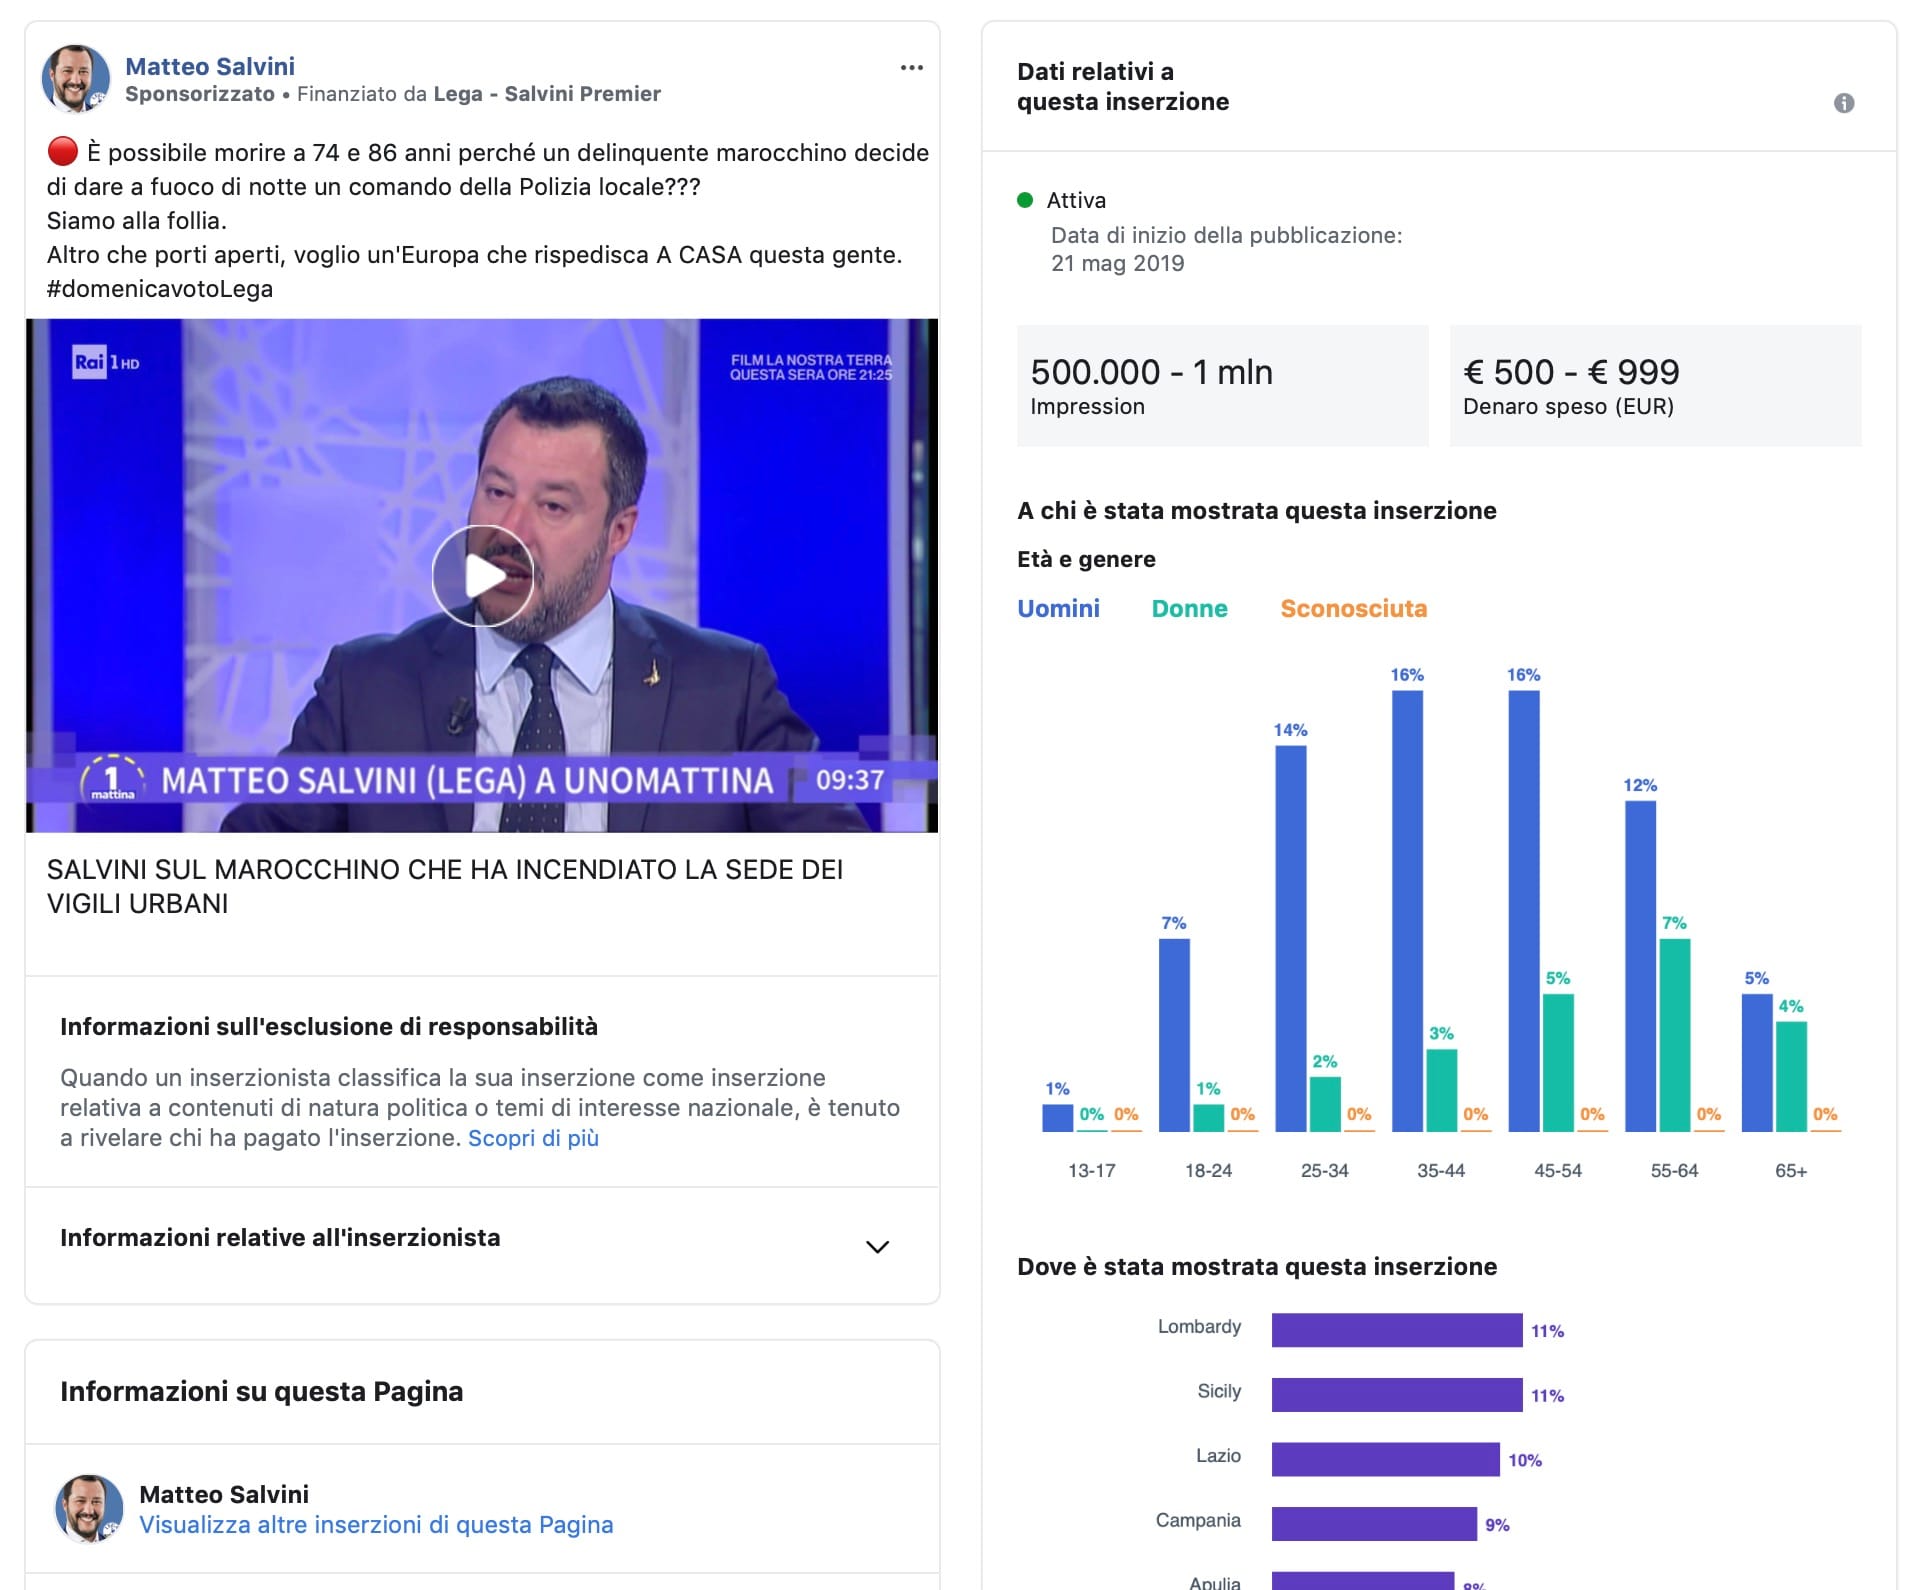The image size is (1918, 1590).
Task: Toggle the Uomini legend filter
Action: click(x=1058, y=608)
